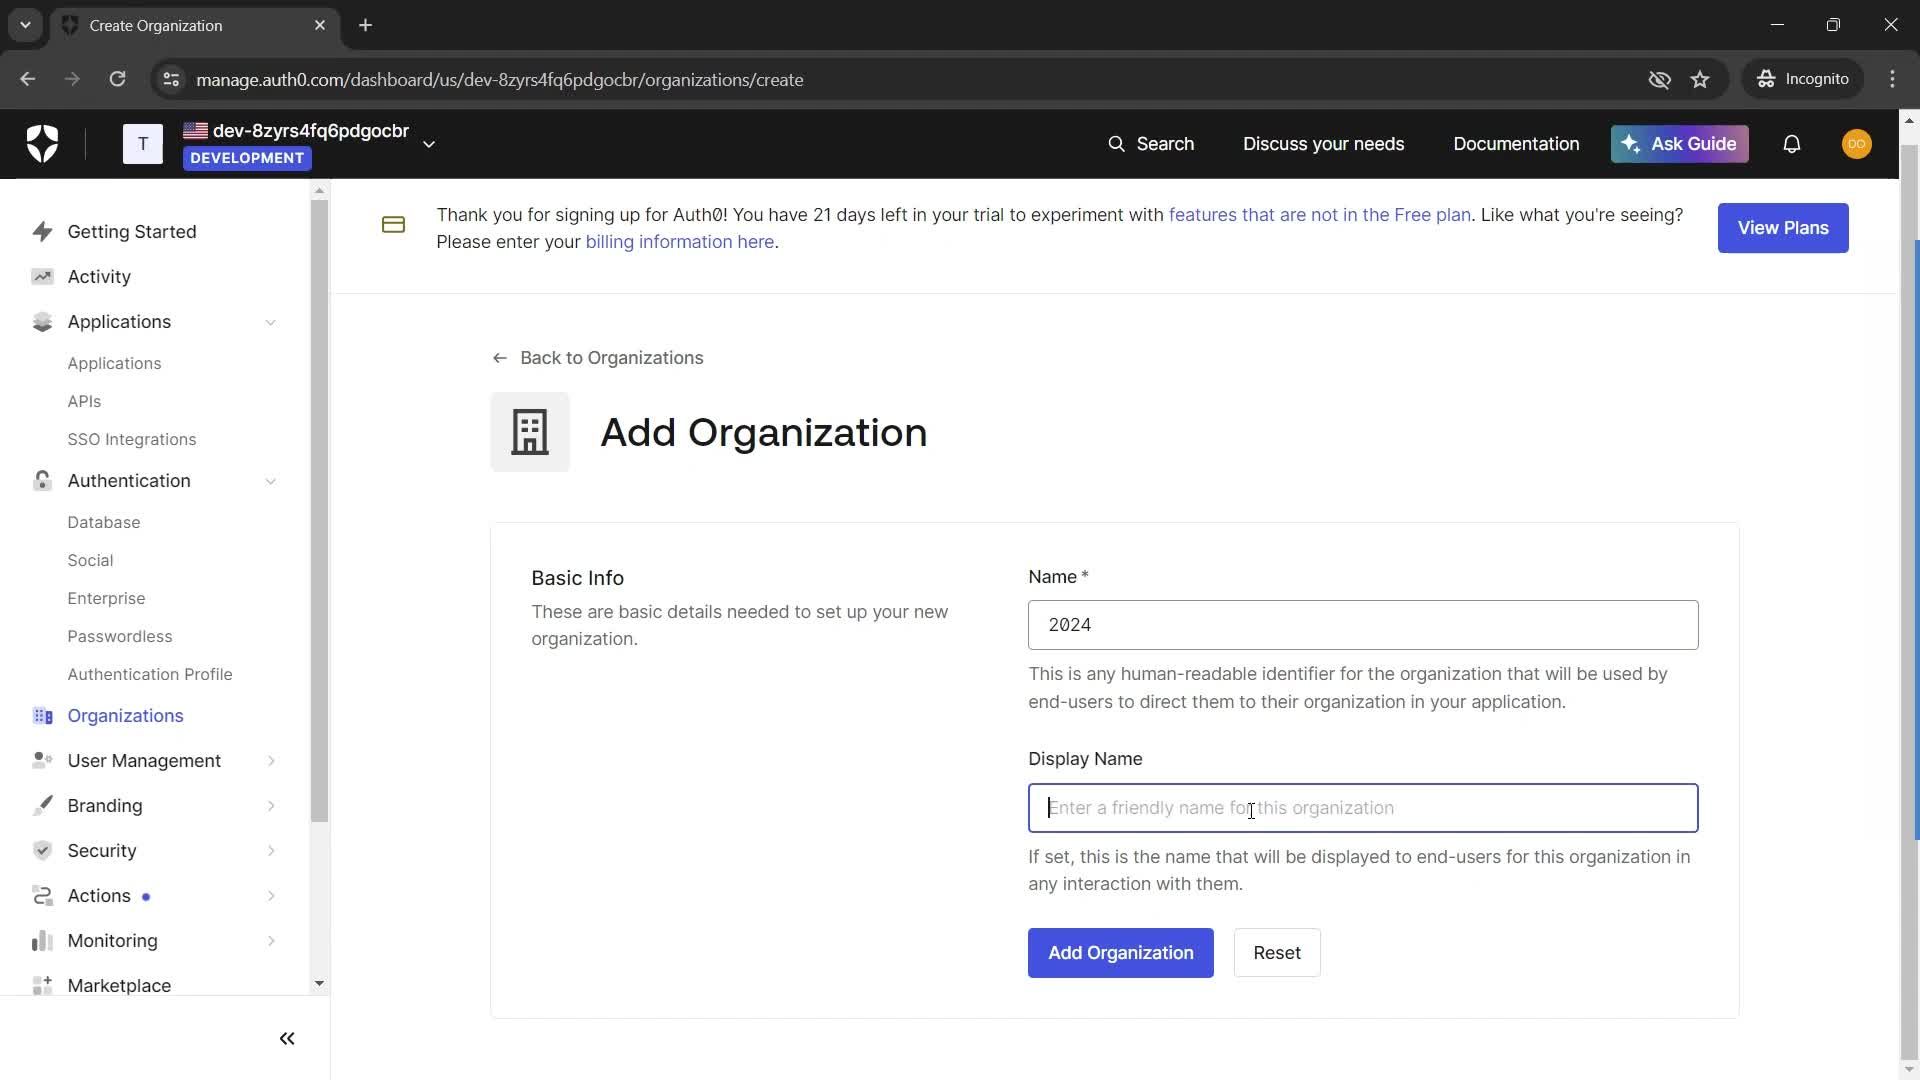The width and height of the screenshot is (1920, 1080).
Task: Follow the features not in Free plan link
Action: (1319, 215)
